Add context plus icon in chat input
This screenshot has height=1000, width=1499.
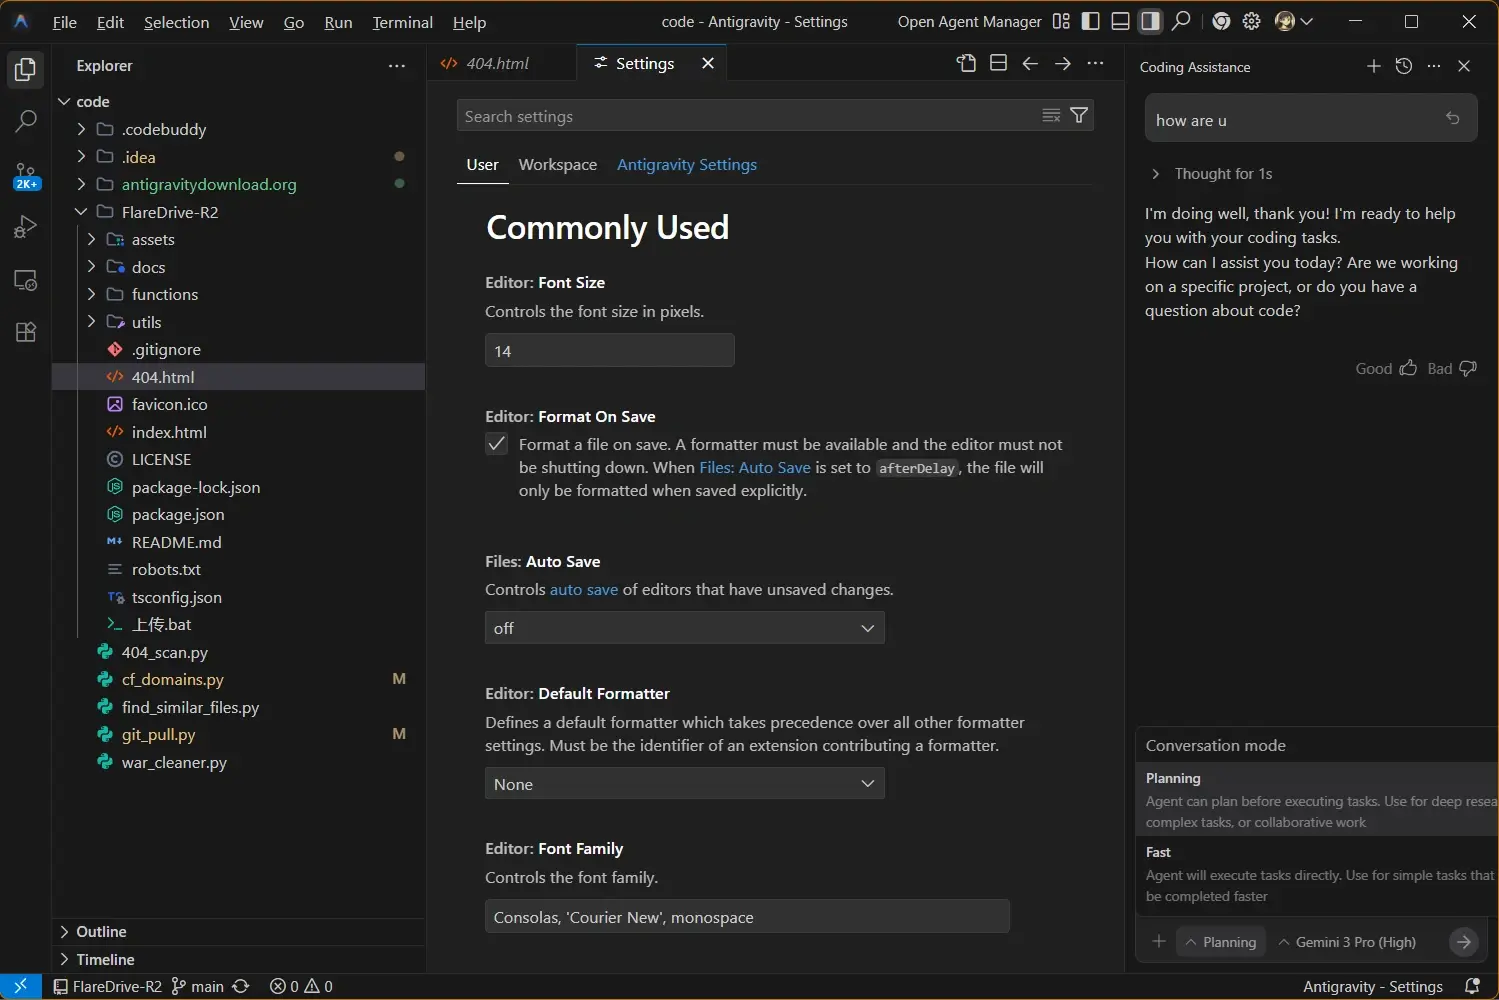[1159, 942]
